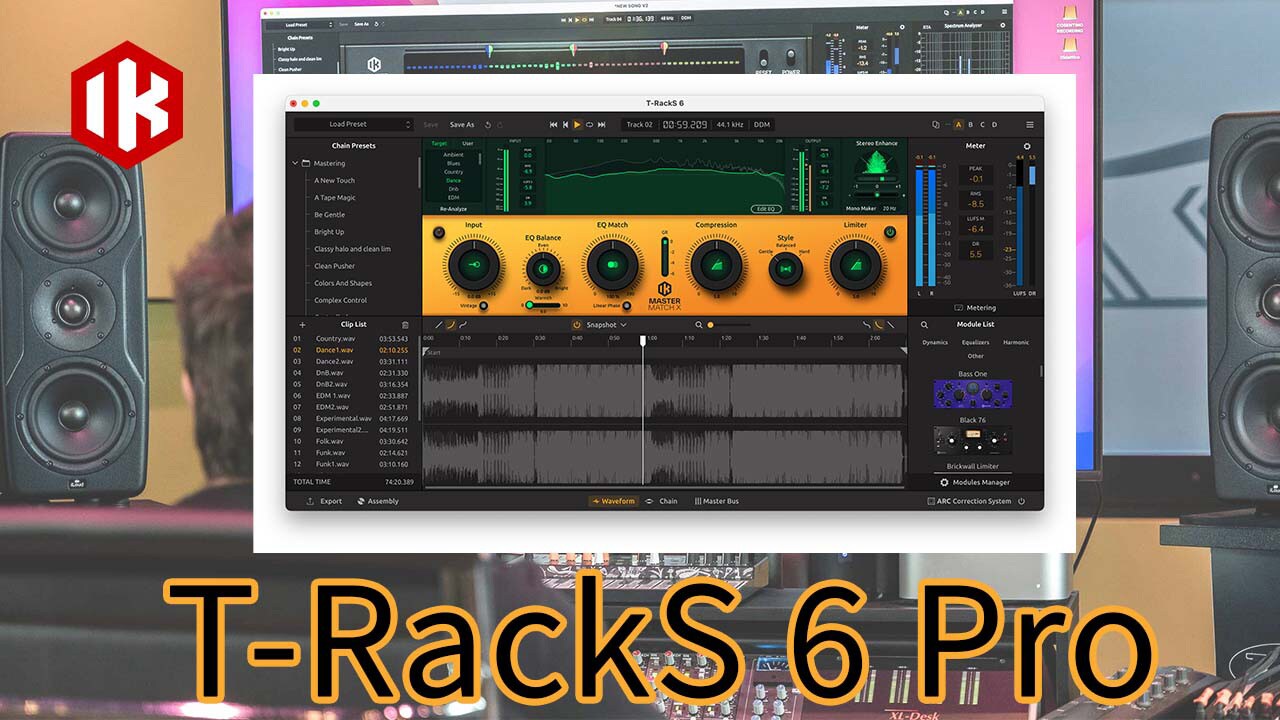Click the Modules Manager gear icon
1280x720 pixels.
point(944,482)
